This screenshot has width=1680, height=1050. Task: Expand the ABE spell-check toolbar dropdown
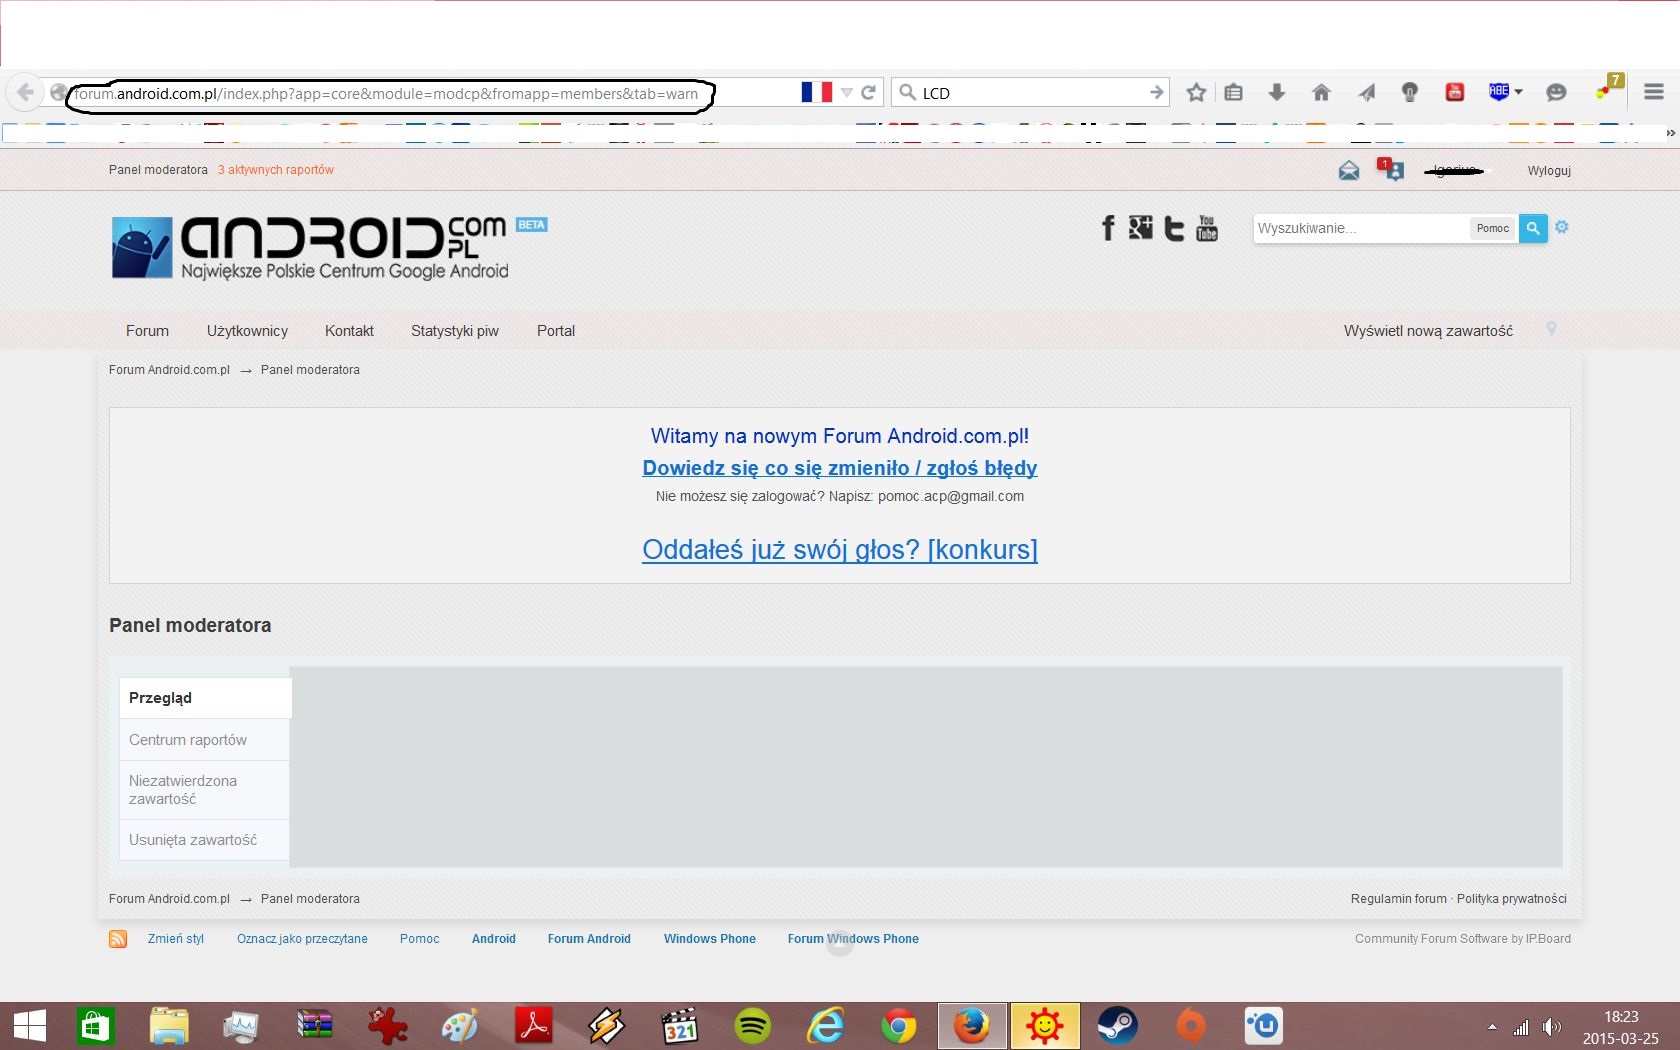pos(1519,92)
